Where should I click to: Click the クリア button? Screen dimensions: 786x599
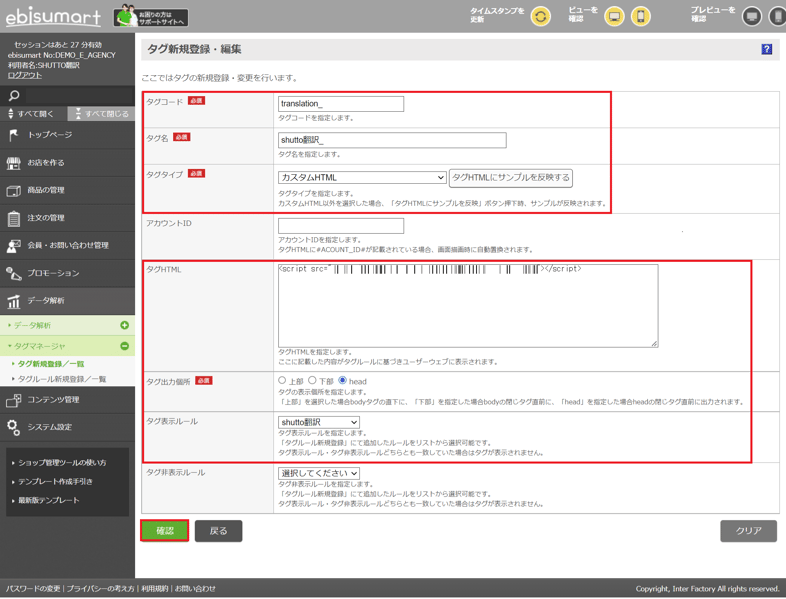tap(748, 531)
